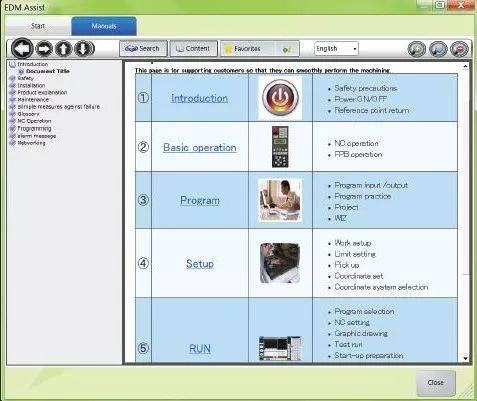Image resolution: width=477 pixels, height=401 pixels.
Task: Click the Close button at bottom
Action: 436,382
